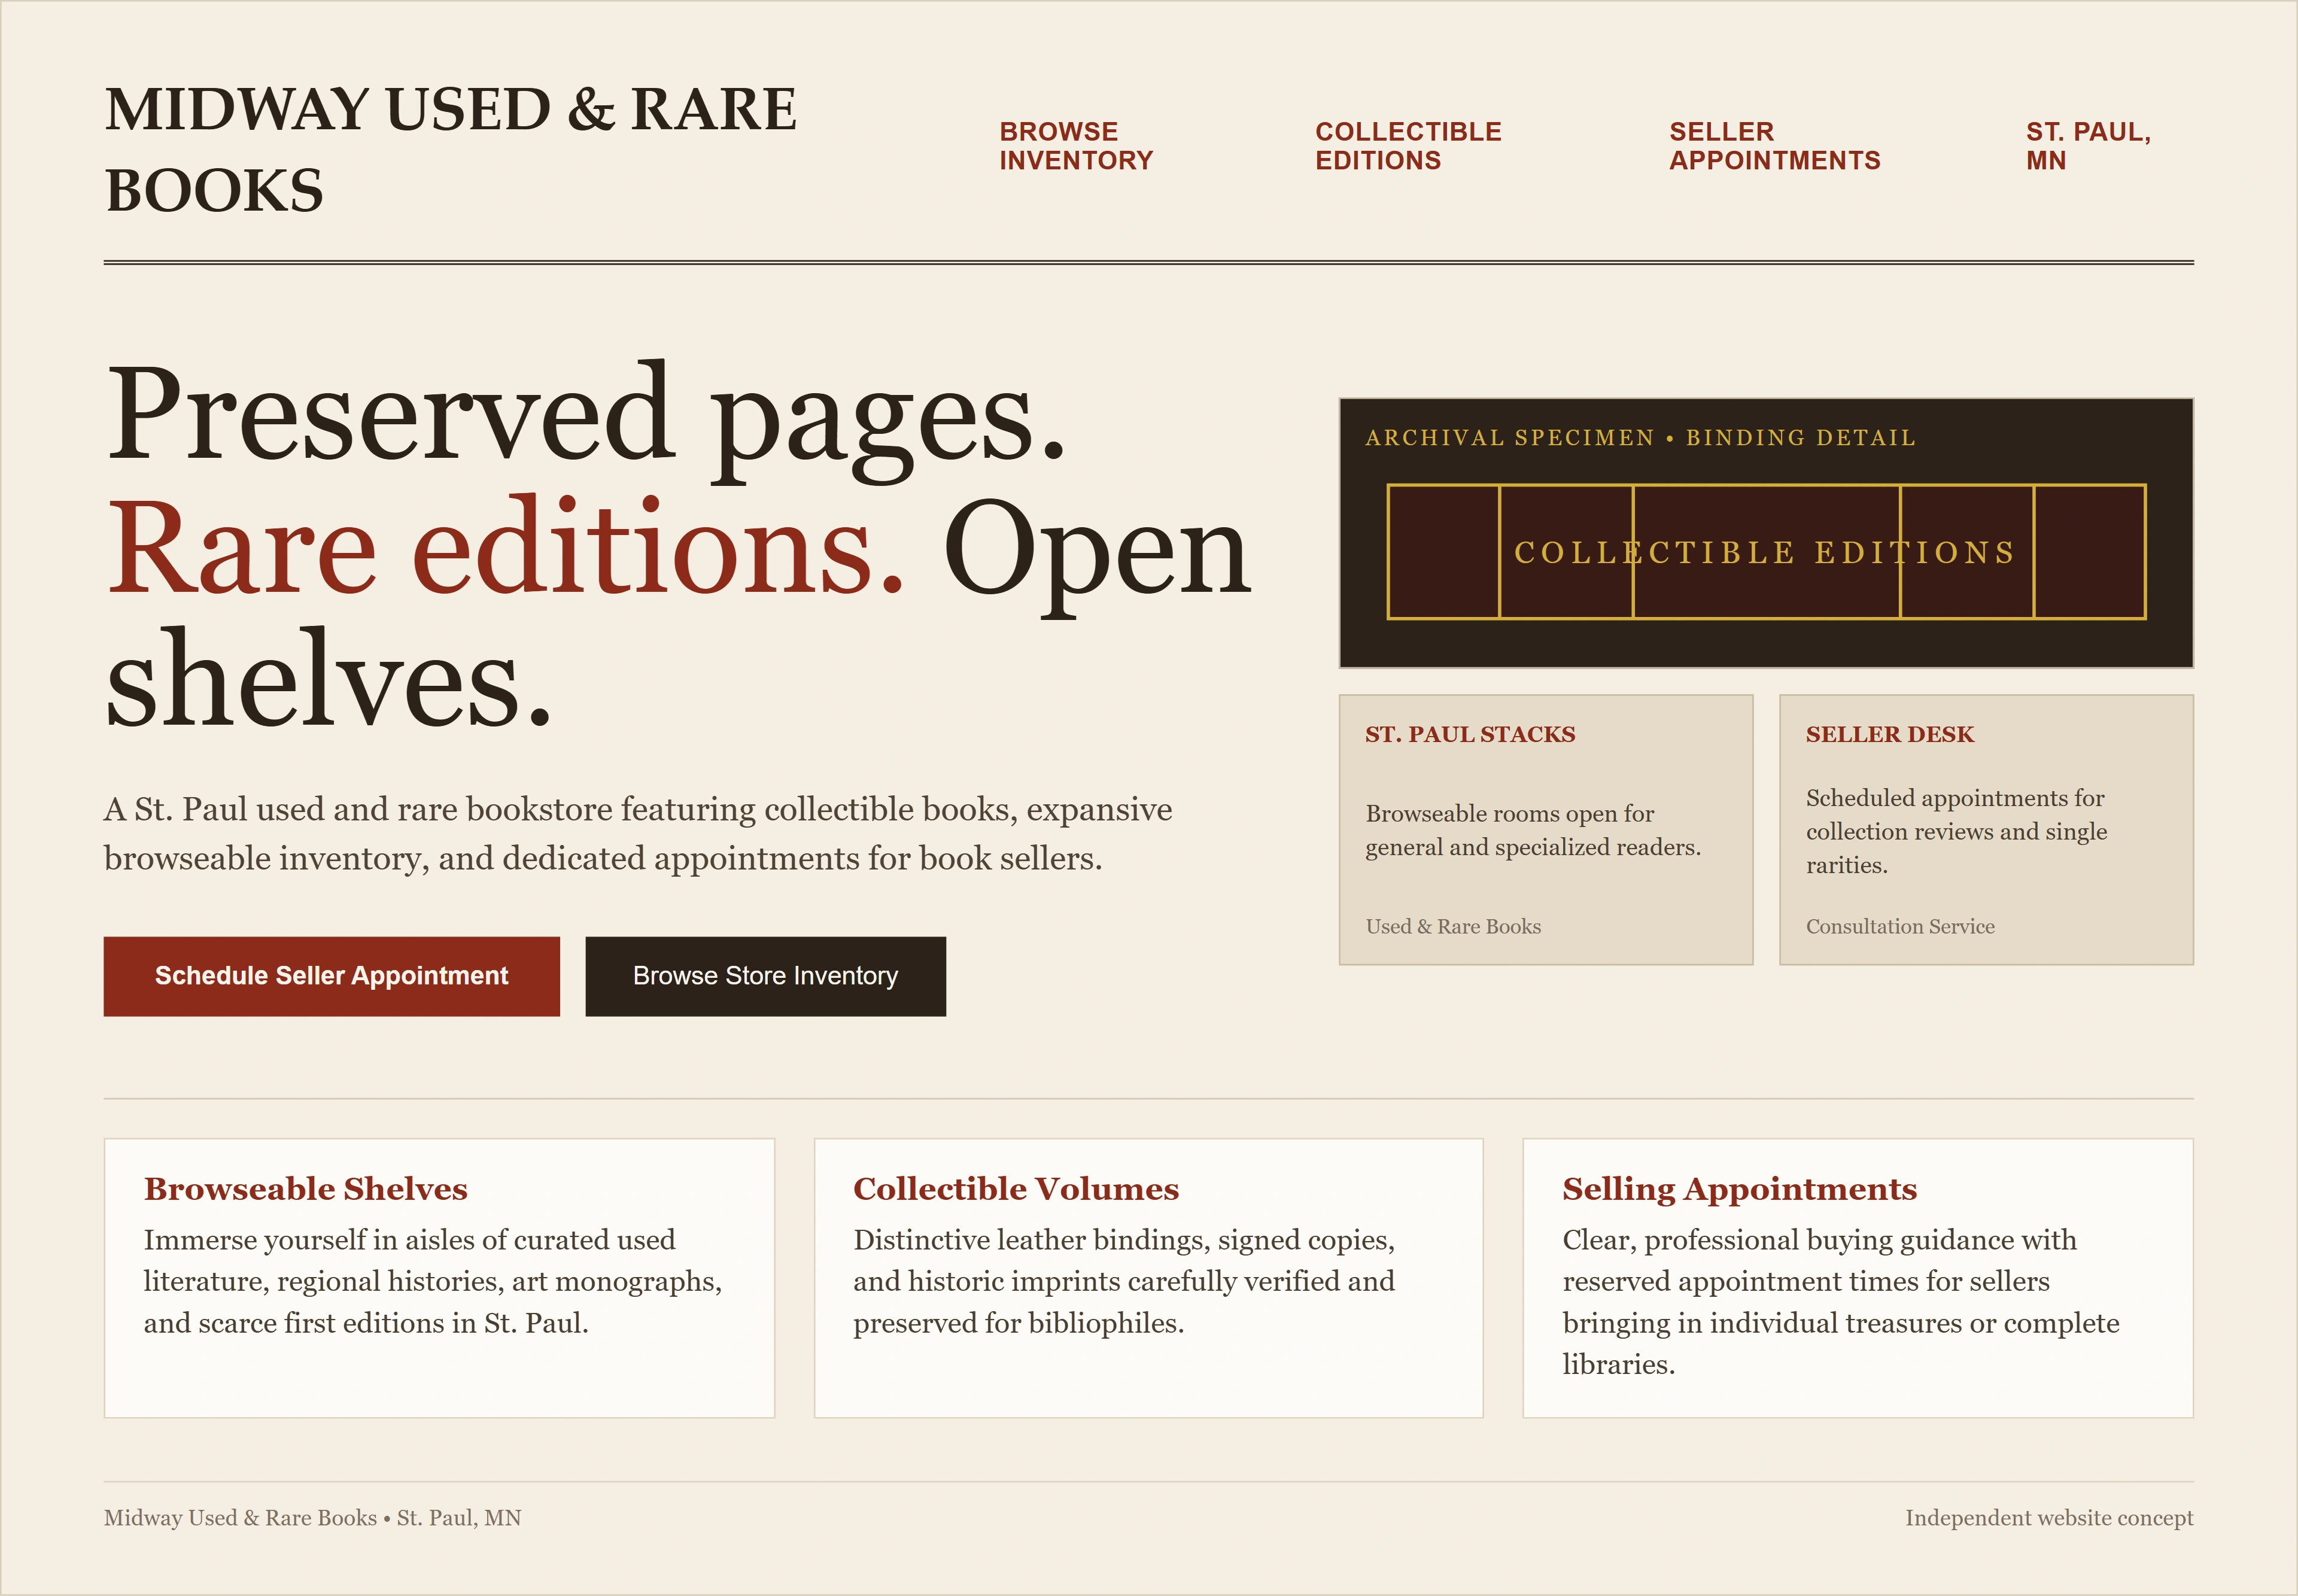The width and height of the screenshot is (2298, 1596).
Task: Click hero paragraph starting 'A St. Paul used'
Action: click(x=638, y=833)
